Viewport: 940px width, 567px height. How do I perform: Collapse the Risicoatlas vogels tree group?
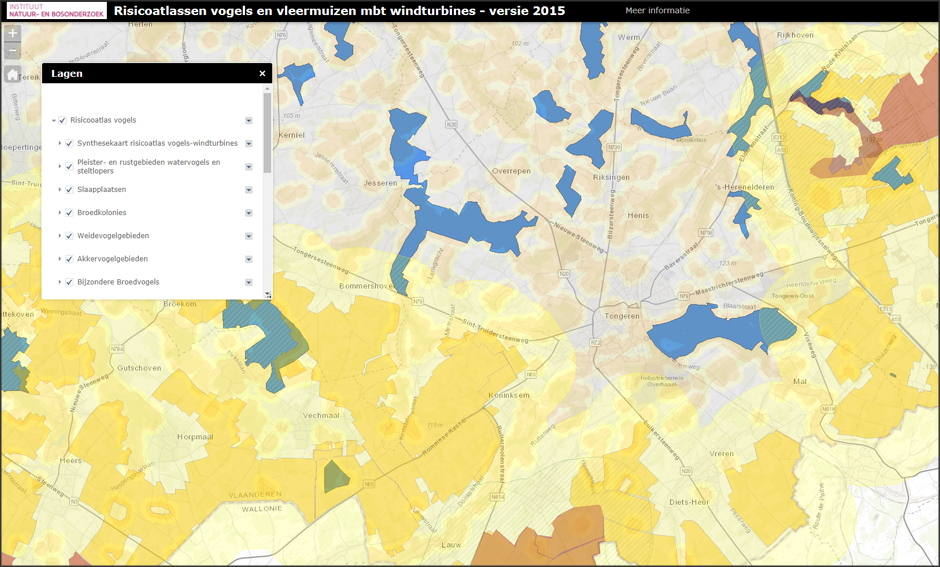tap(53, 120)
